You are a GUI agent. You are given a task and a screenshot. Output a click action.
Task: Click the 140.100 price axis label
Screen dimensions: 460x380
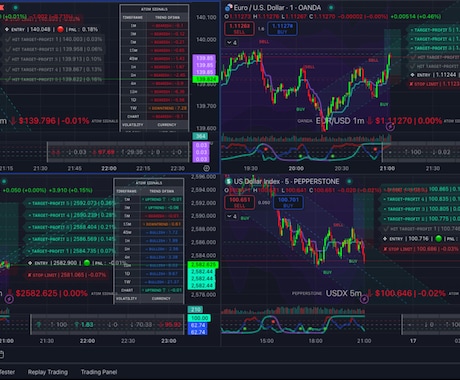point(206,17)
